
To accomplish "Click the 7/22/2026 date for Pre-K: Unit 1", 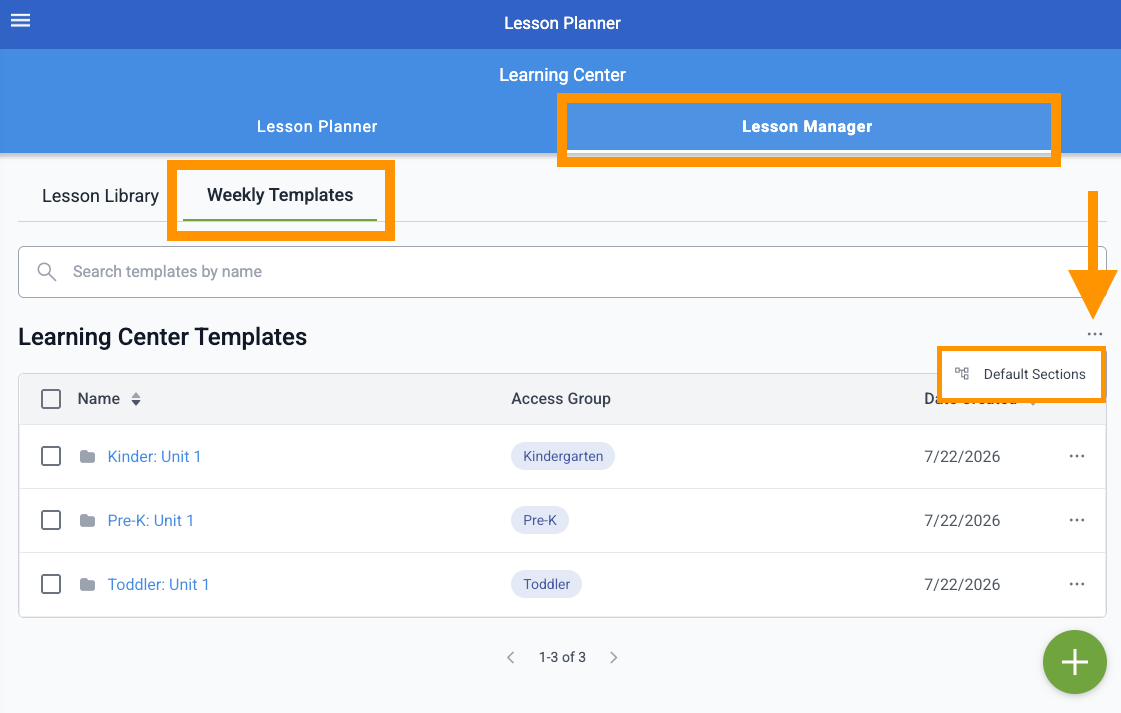I will 962,521.
